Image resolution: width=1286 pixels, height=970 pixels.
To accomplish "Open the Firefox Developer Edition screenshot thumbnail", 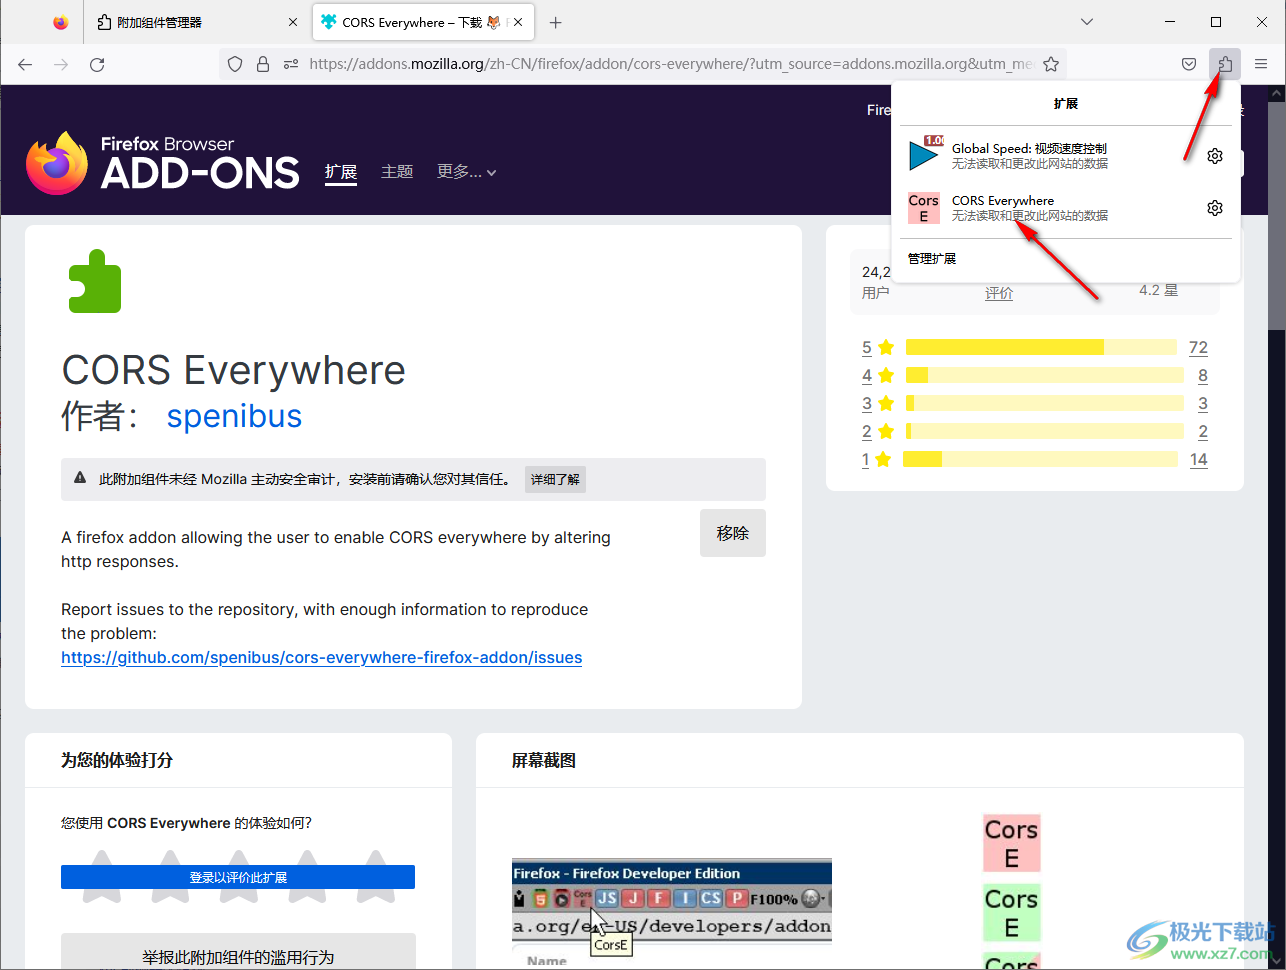I will pyautogui.click(x=672, y=913).
